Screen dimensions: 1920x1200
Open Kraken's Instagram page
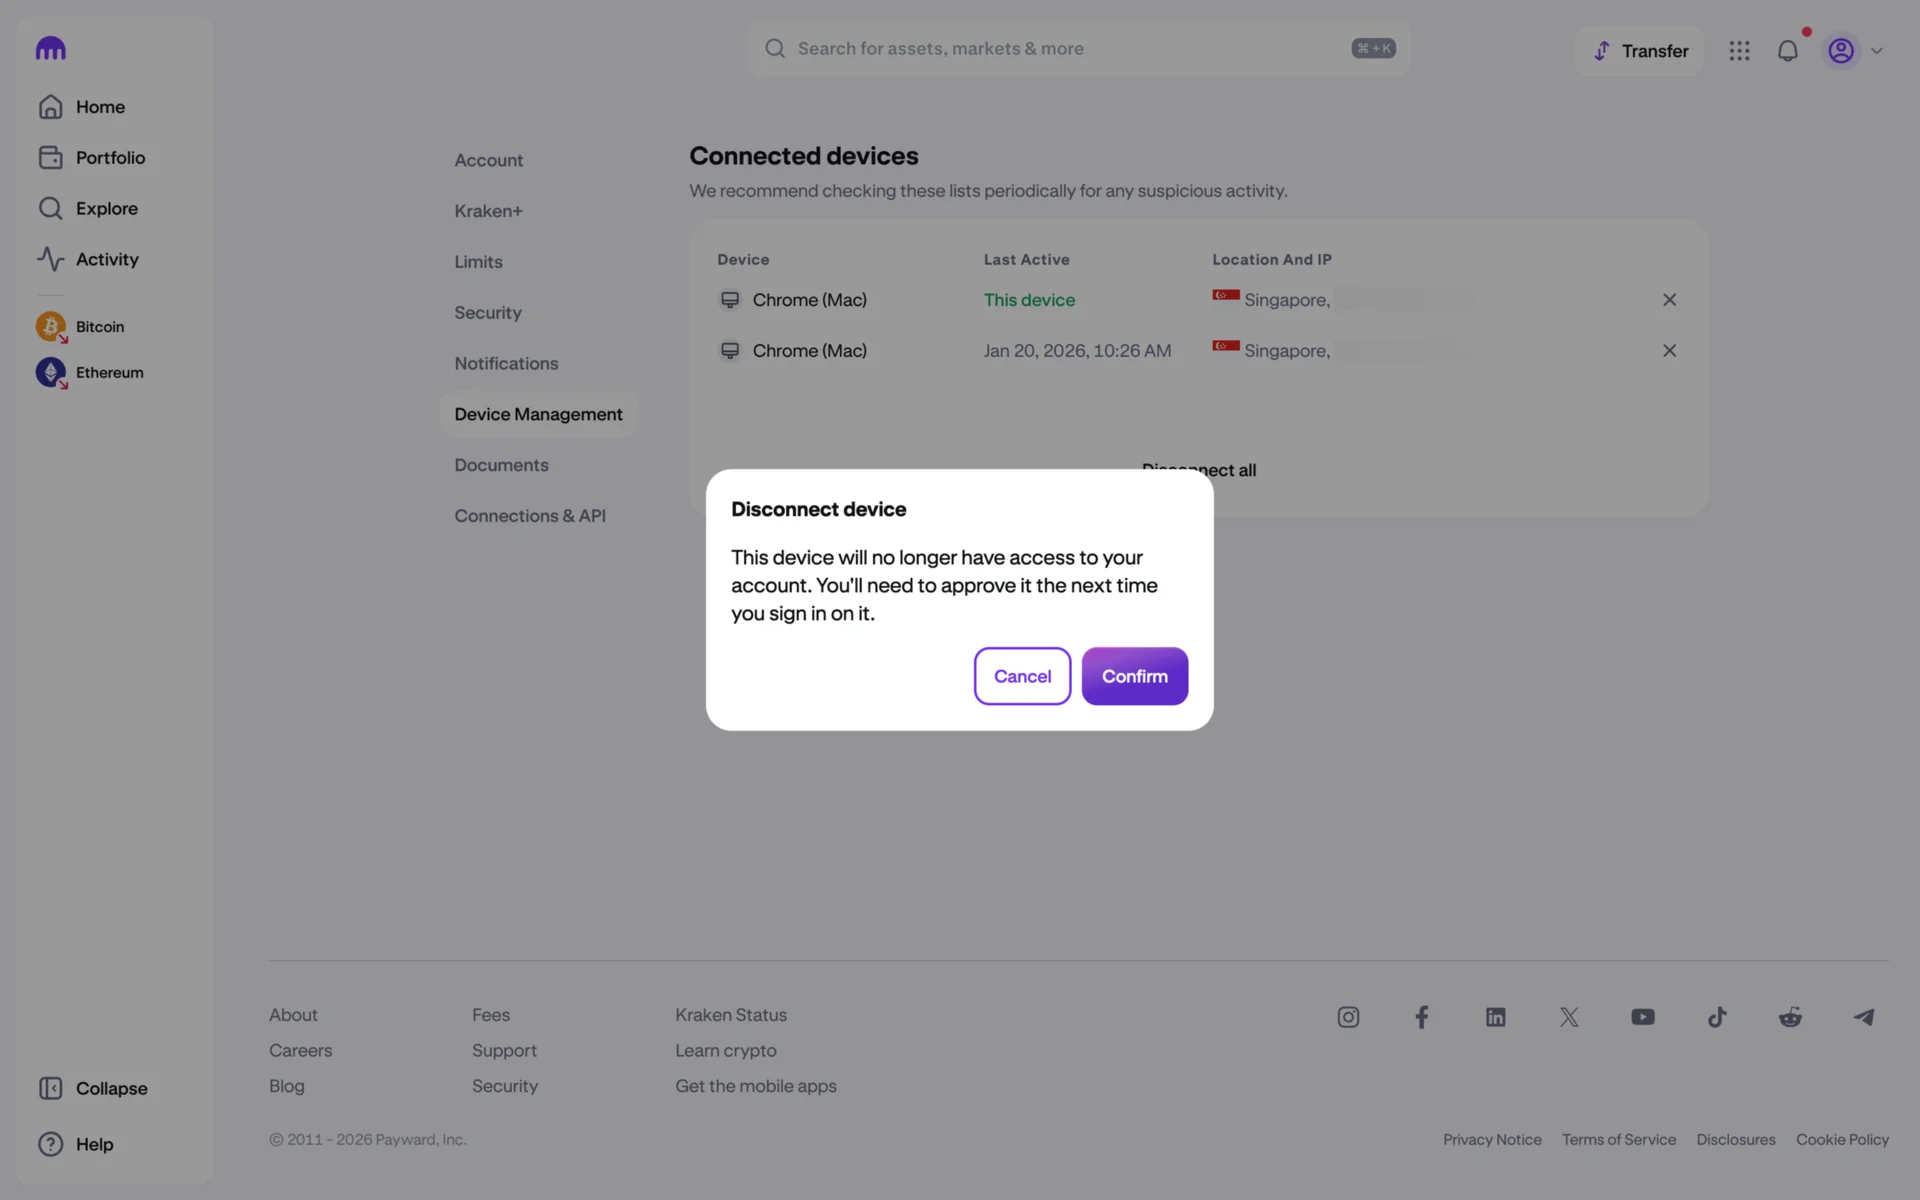point(1348,1017)
